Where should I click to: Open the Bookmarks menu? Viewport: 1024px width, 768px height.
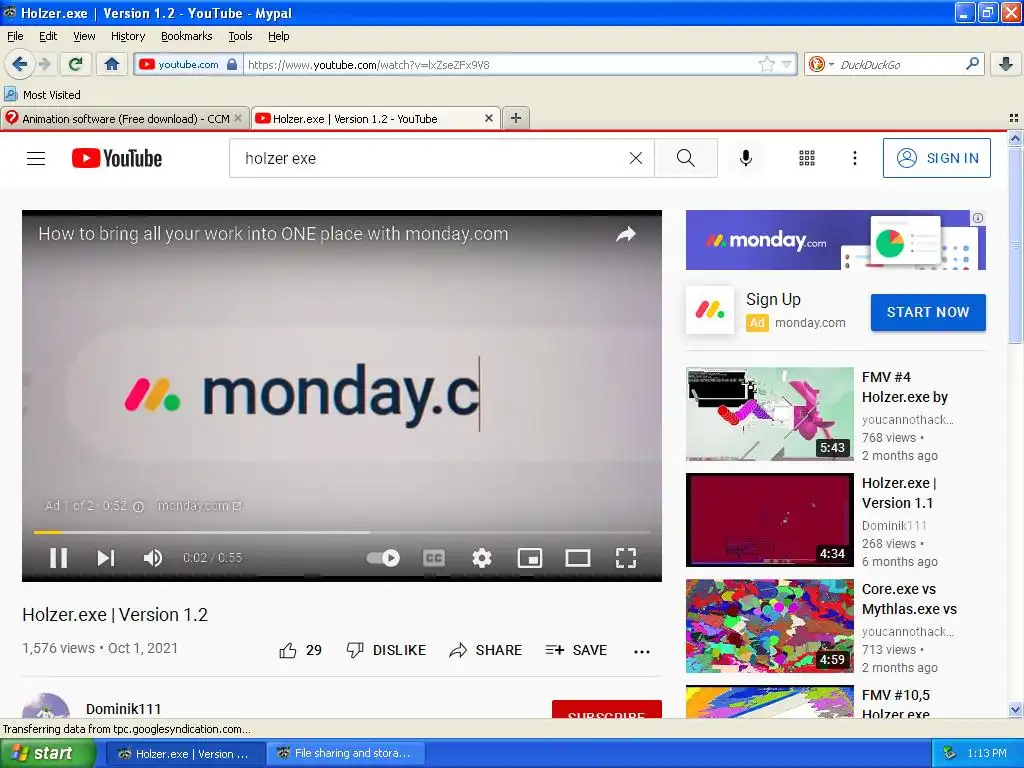point(187,36)
